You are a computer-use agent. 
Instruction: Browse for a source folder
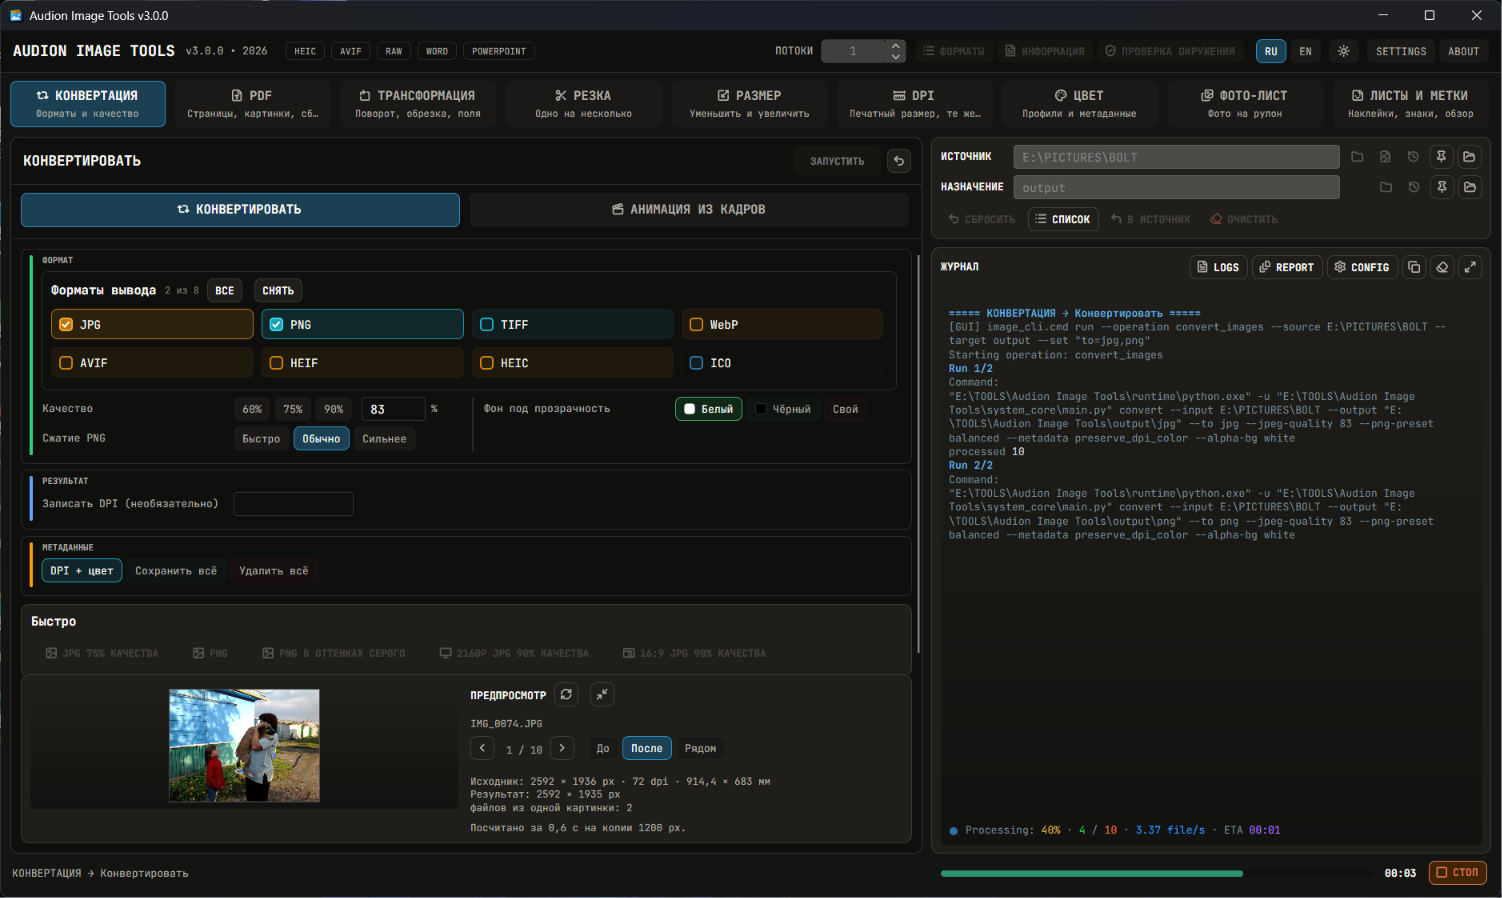tap(1357, 157)
